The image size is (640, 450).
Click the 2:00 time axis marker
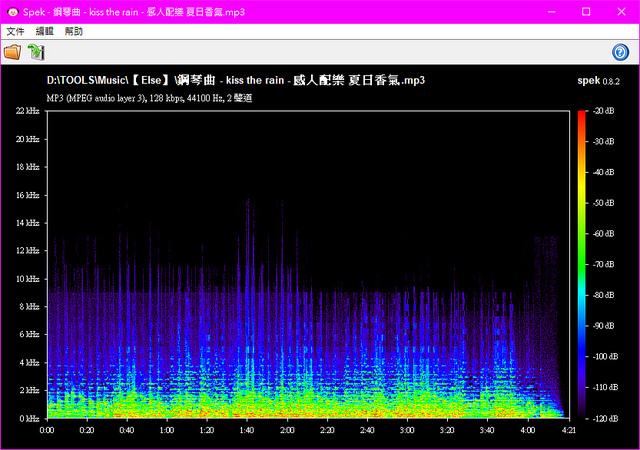point(287,430)
